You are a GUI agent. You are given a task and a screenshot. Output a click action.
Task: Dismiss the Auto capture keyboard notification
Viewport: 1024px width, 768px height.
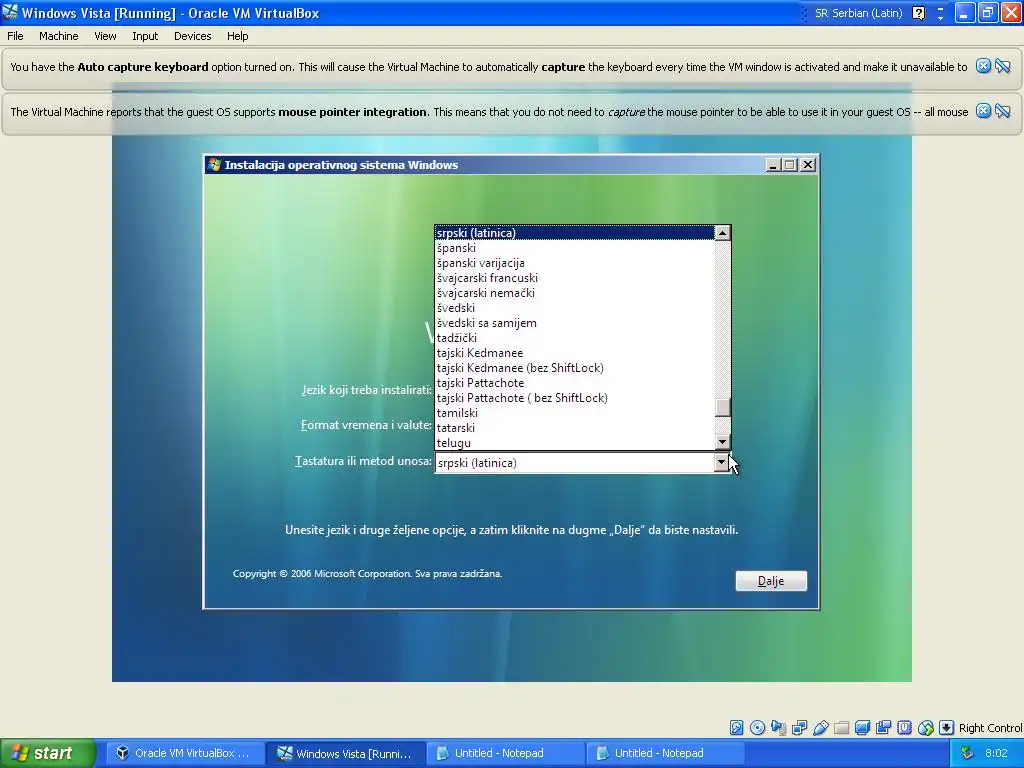(984, 66)
